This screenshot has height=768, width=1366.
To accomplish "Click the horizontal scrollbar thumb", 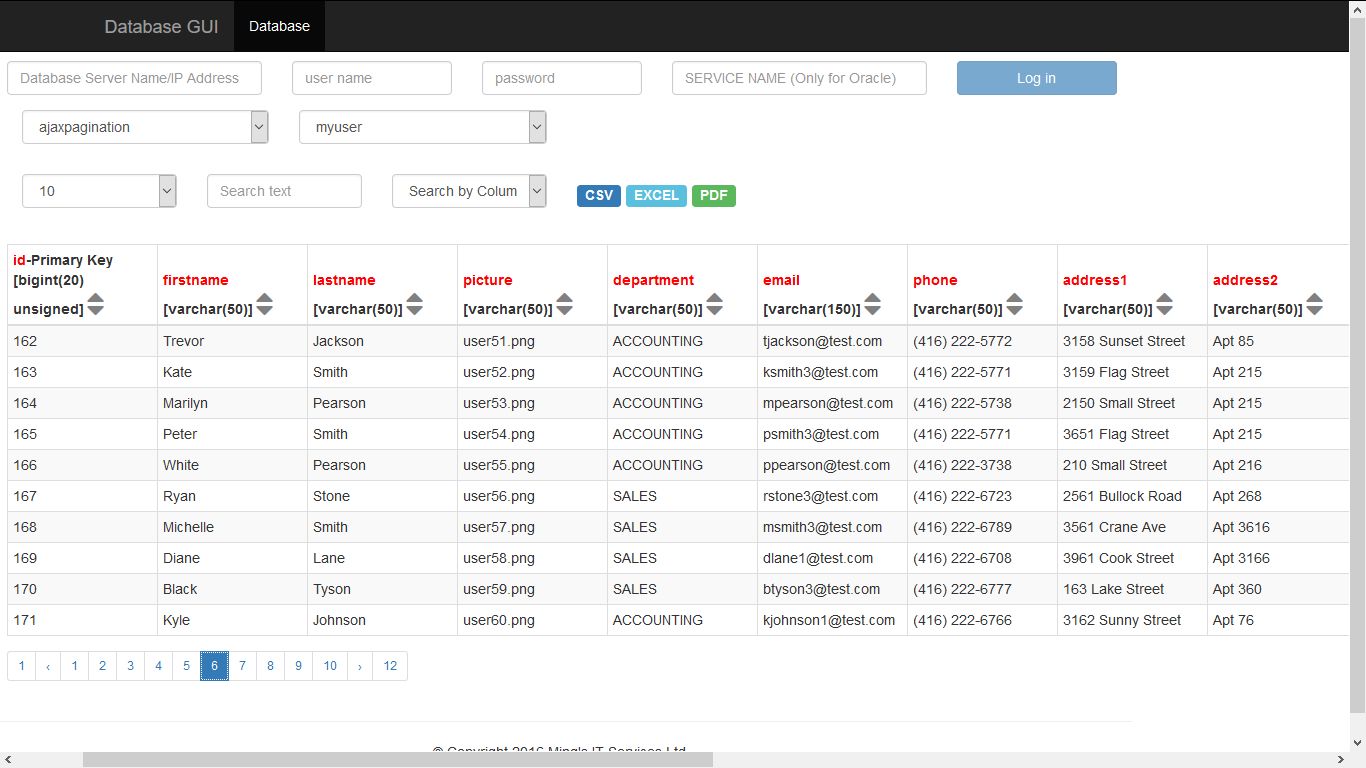I will click(x=398, y=759).
